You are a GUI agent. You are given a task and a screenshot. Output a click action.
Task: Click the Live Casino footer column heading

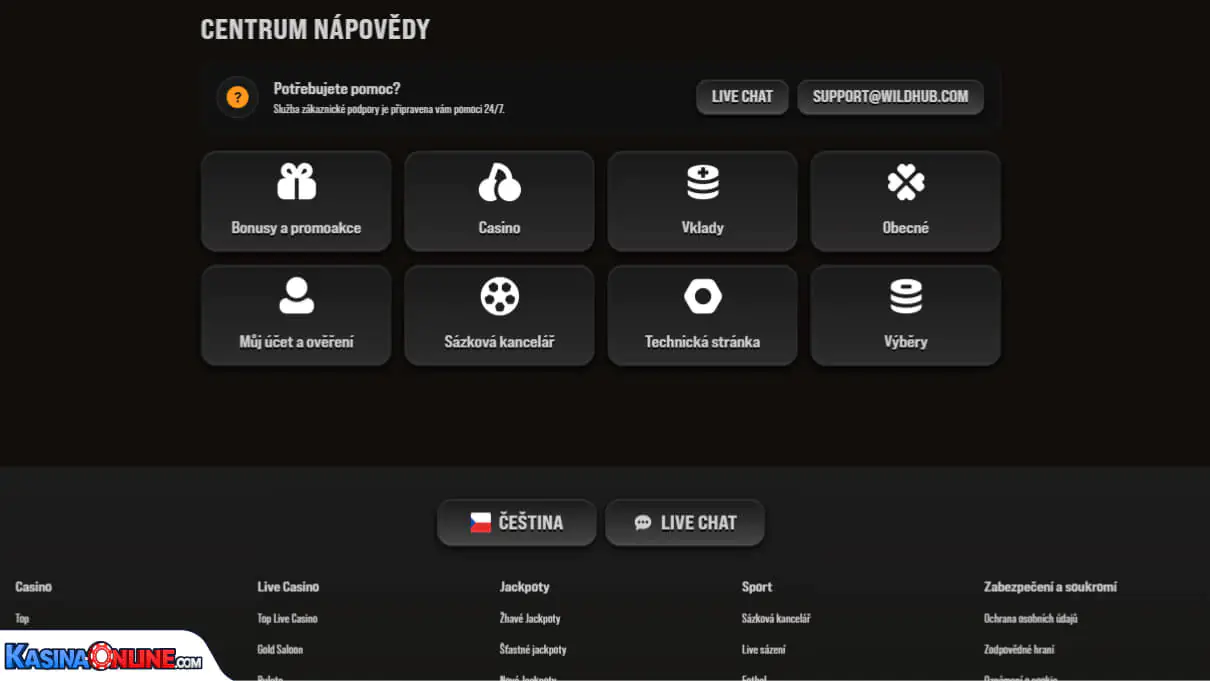(x=288, y=587)
